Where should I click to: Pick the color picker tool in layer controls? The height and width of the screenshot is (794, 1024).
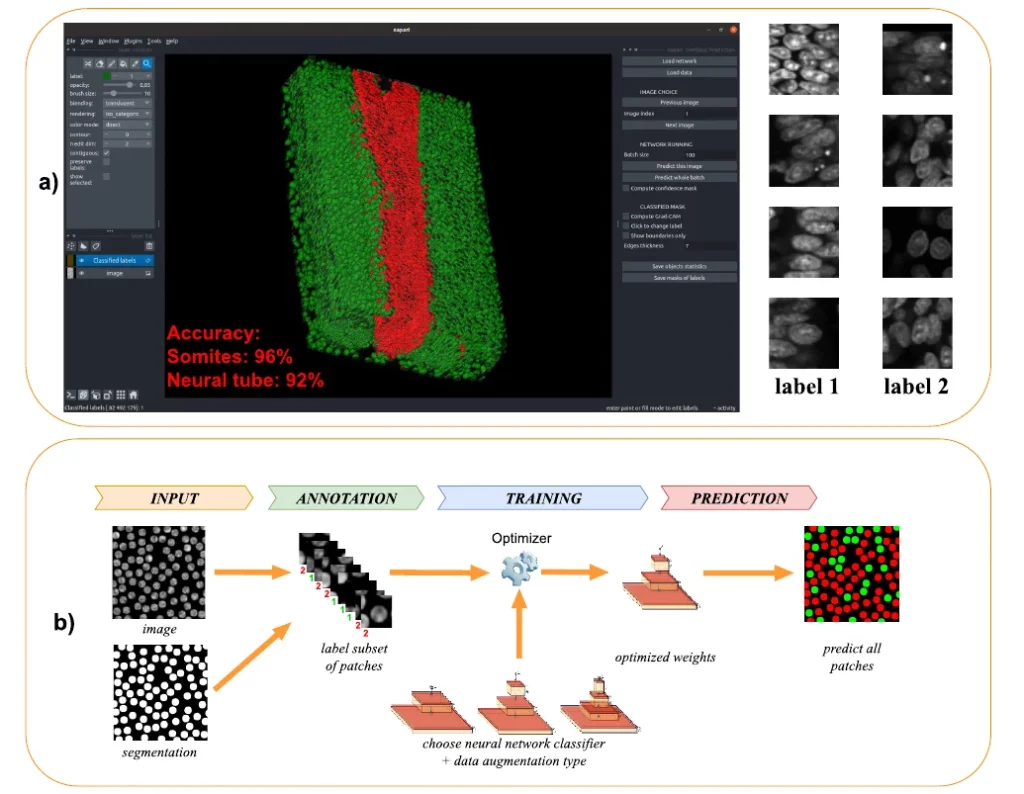(x=133, y=64)
